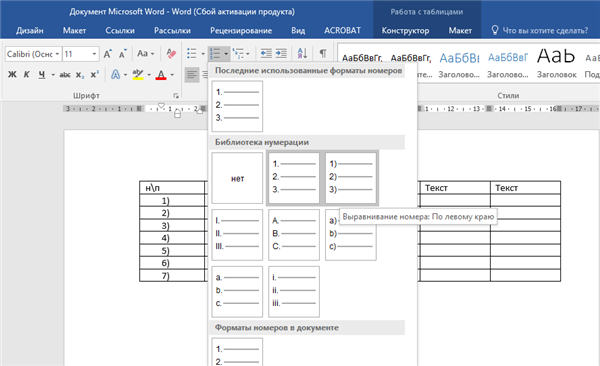Open the font name dropdown Calibri

point(57,54)
